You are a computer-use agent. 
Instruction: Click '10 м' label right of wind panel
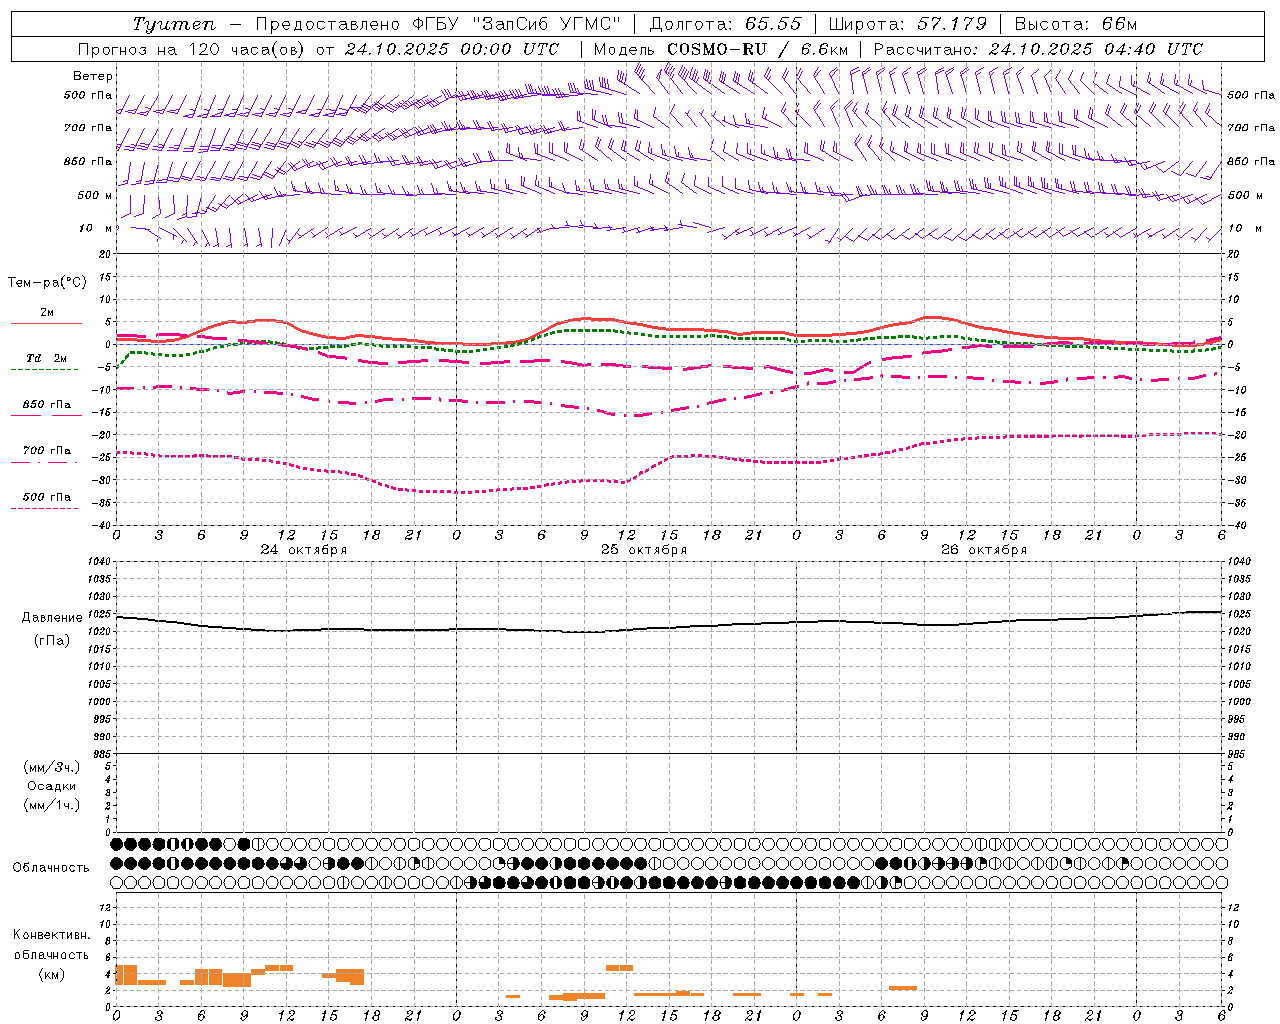tap(1245, 228)
